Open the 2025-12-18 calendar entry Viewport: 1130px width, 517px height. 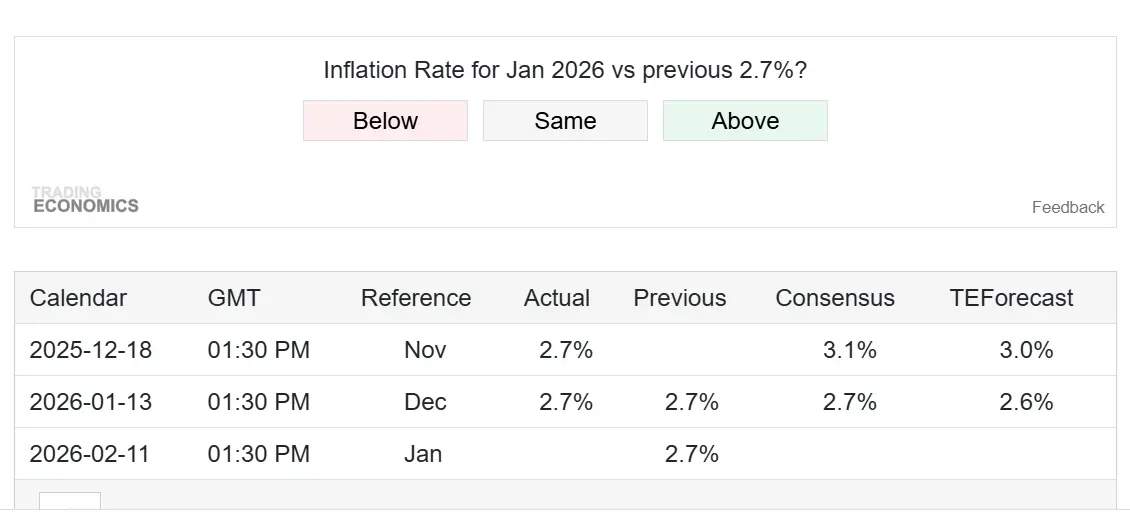click(x=90, y=350)
